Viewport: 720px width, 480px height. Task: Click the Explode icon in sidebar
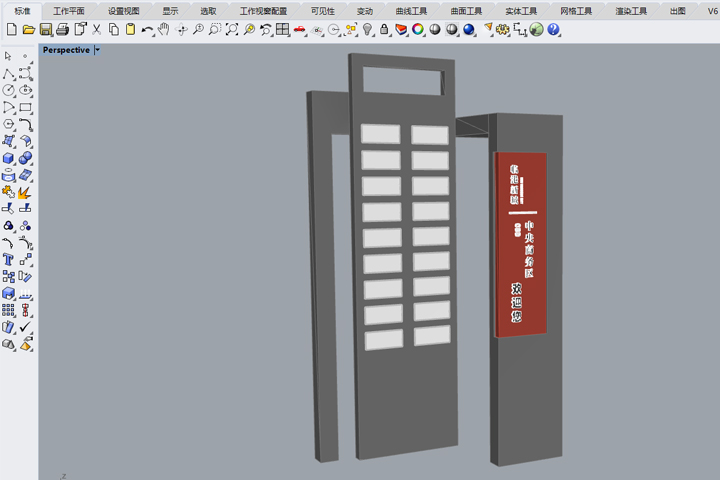pos(25,192)
